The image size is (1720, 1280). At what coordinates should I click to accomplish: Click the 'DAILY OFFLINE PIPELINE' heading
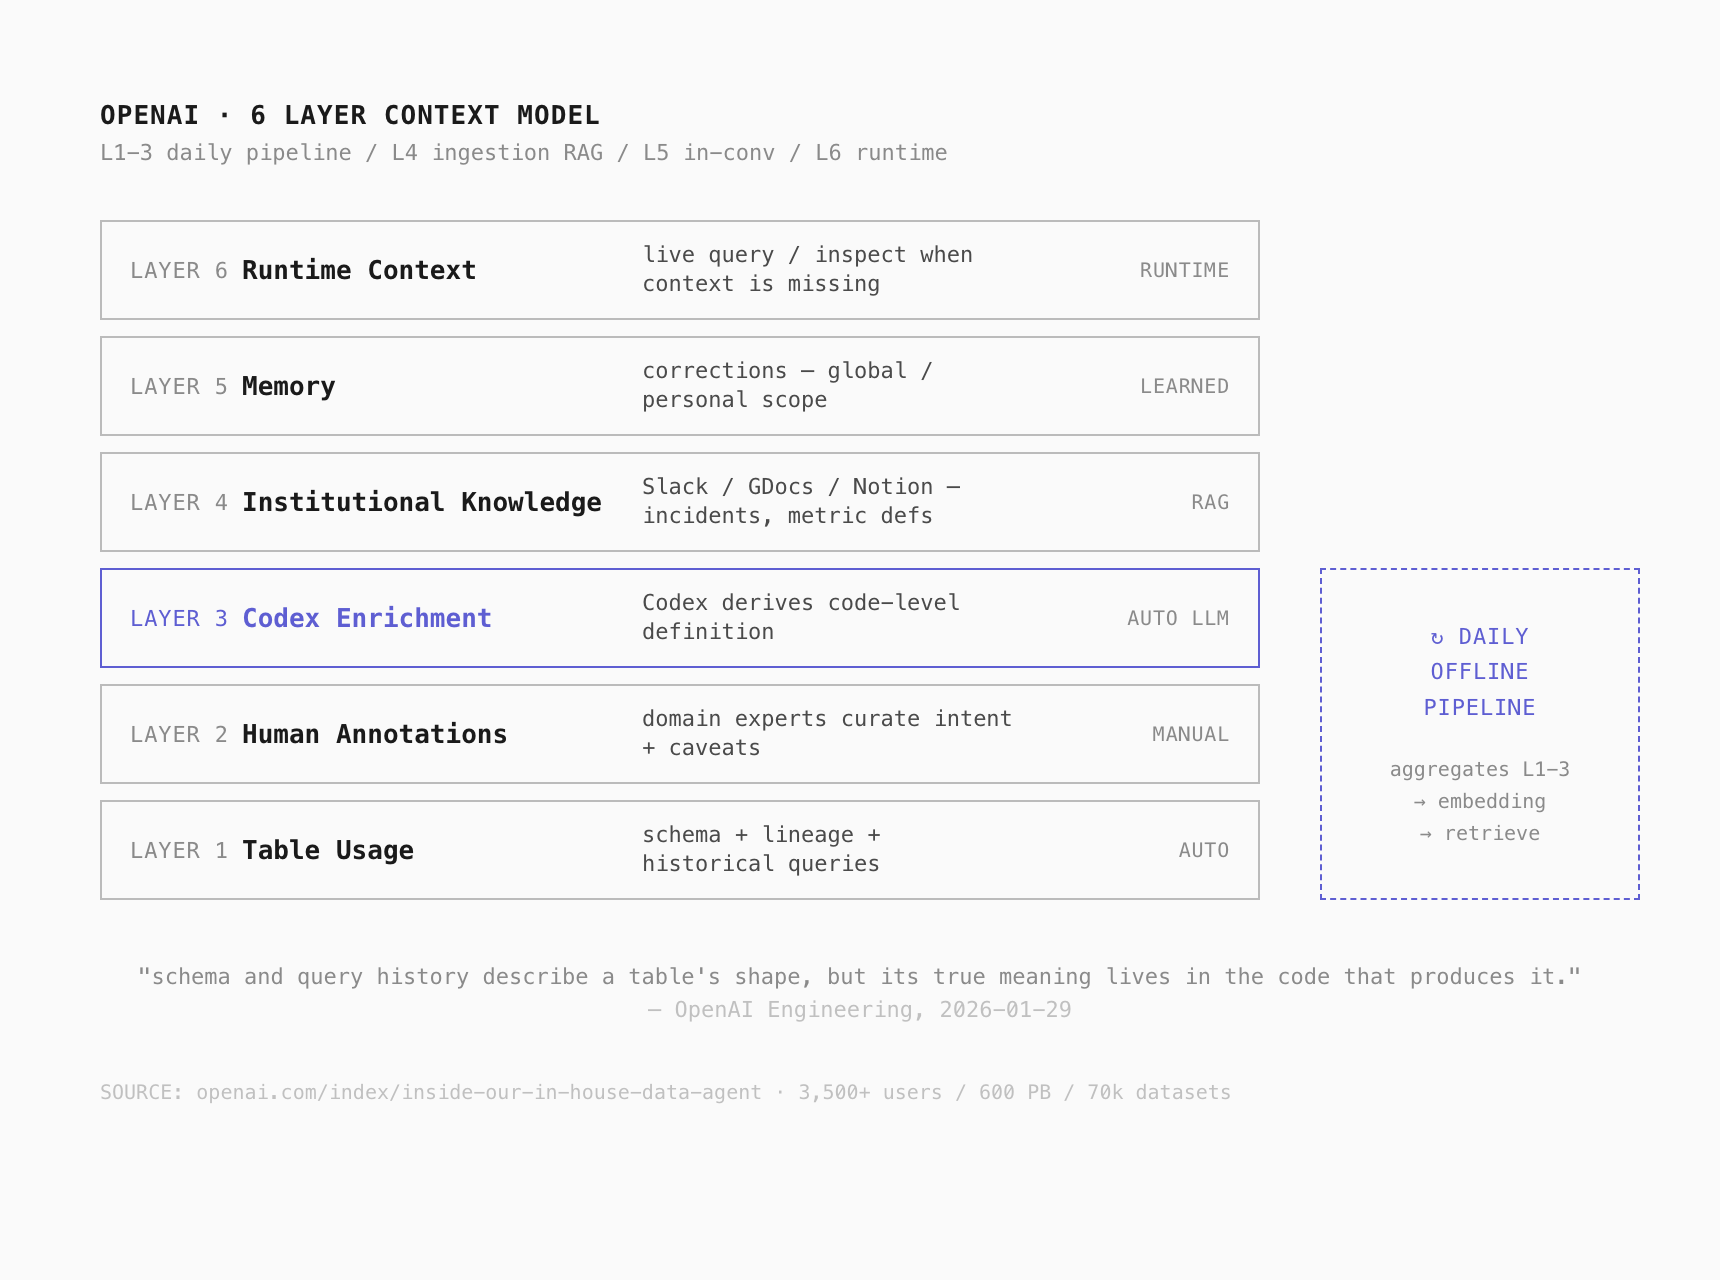1480,672
